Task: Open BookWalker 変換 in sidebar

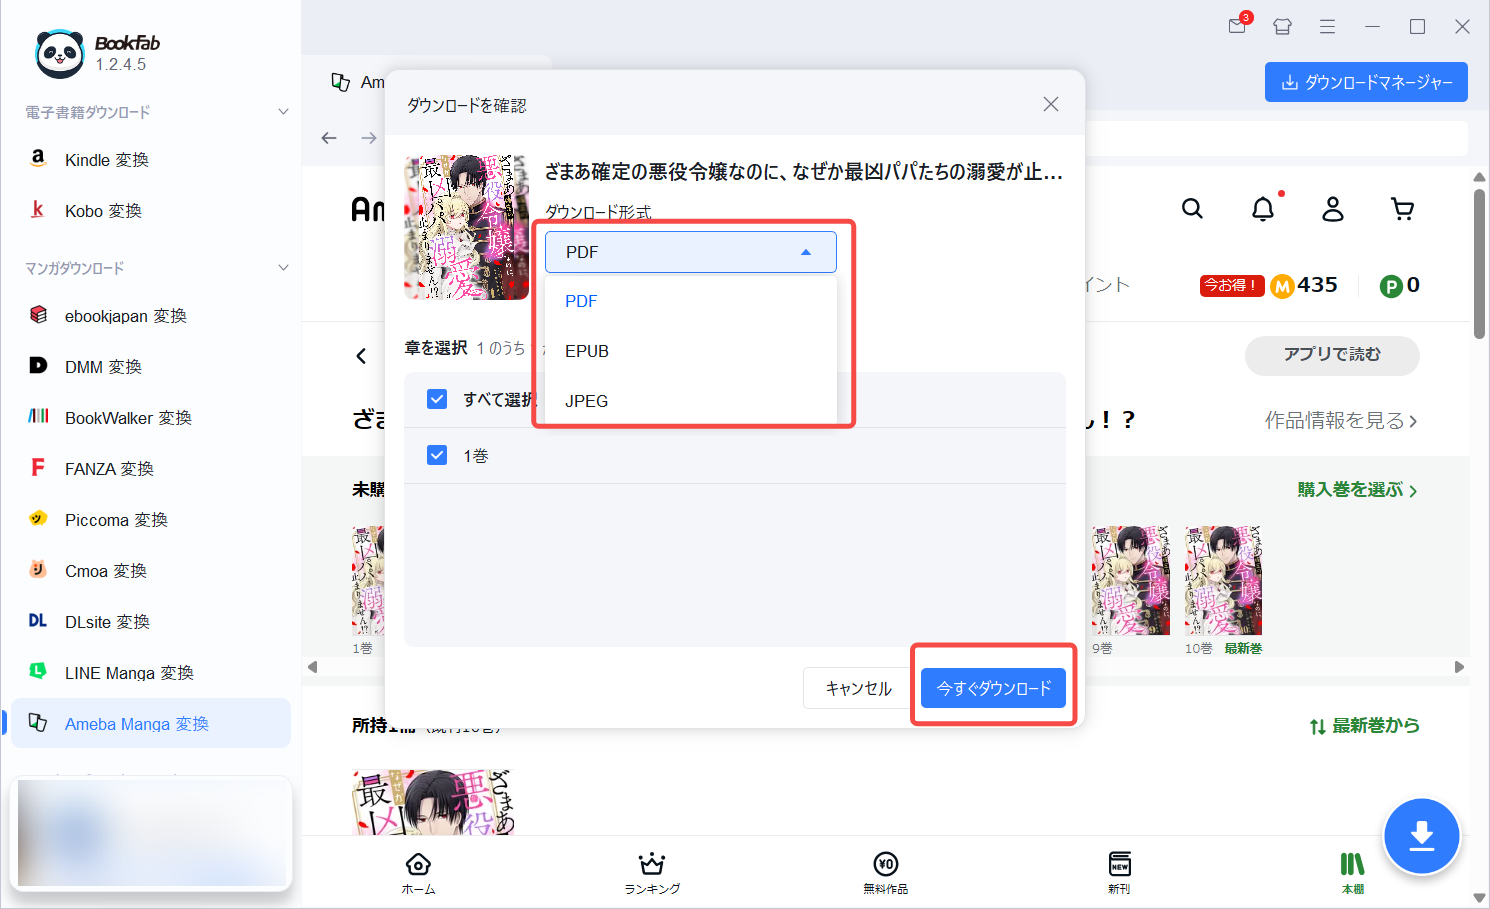Action: click(x=150, y=418)
